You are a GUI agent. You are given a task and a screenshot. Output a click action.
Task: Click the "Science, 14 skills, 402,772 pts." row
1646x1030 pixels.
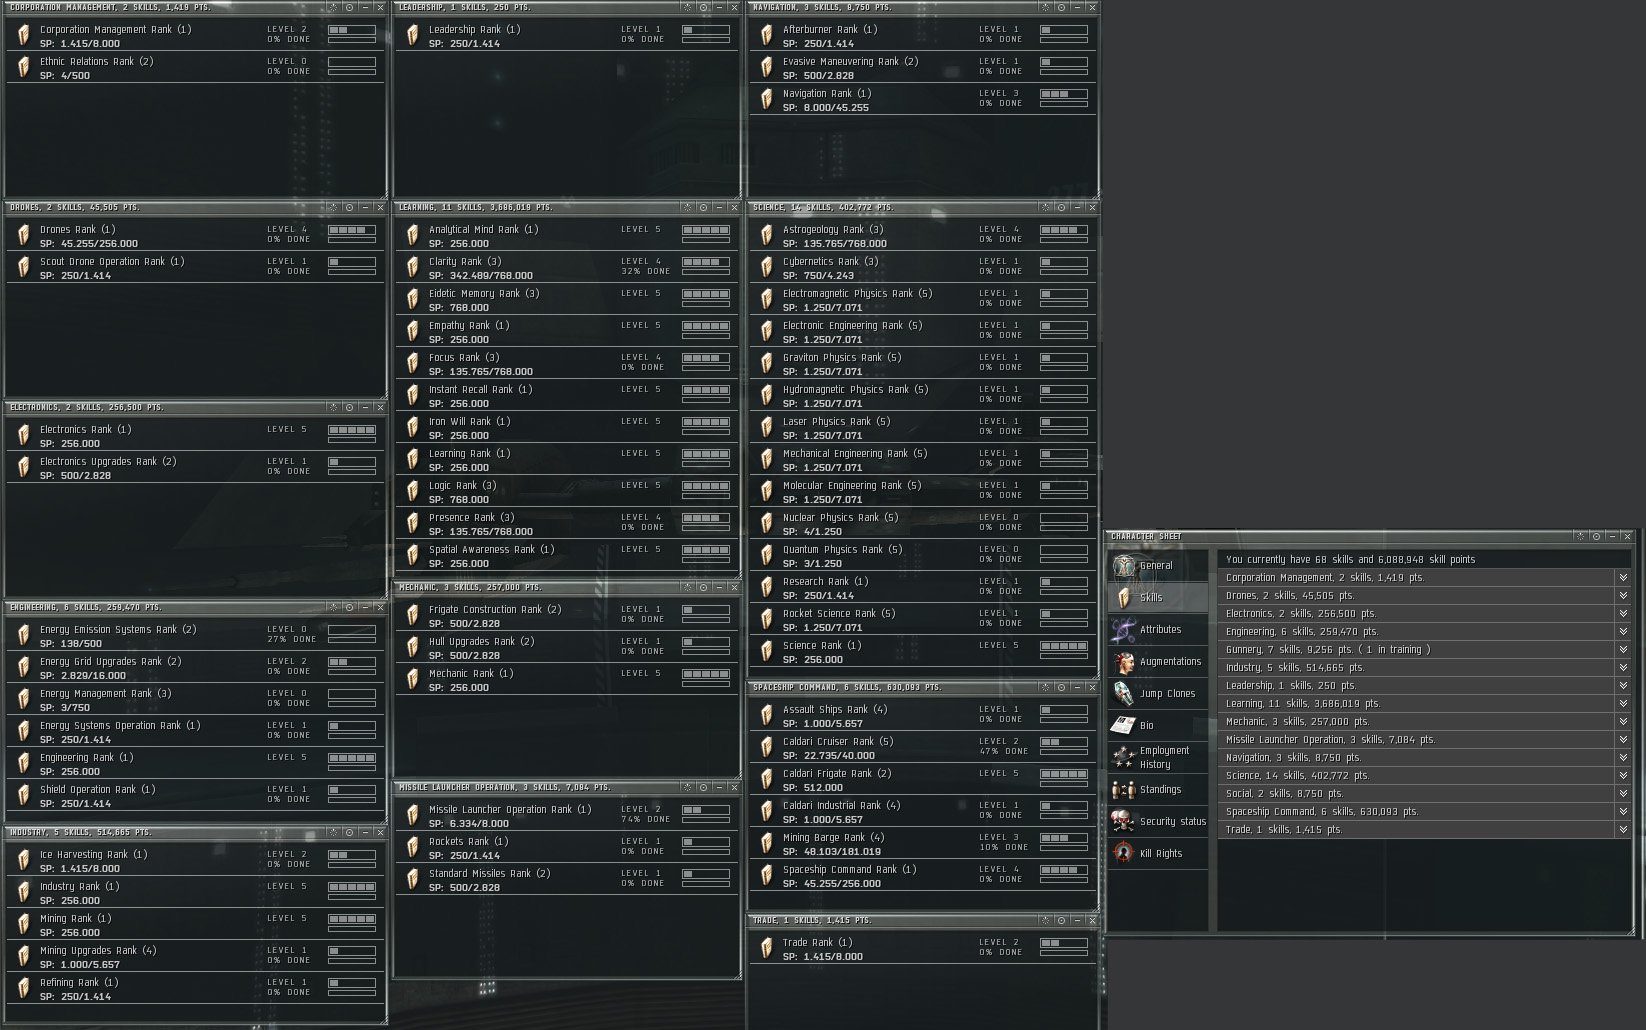(1424, 776)
